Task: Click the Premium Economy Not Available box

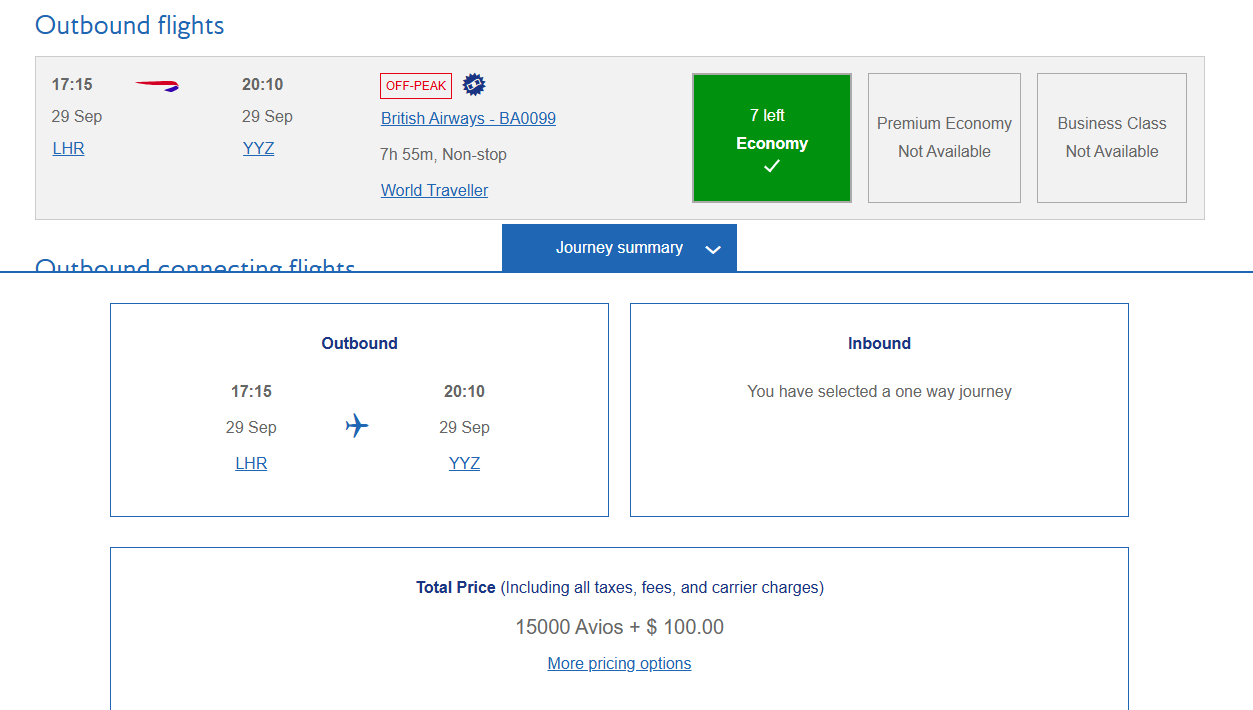Action: (x=944, y=138)
